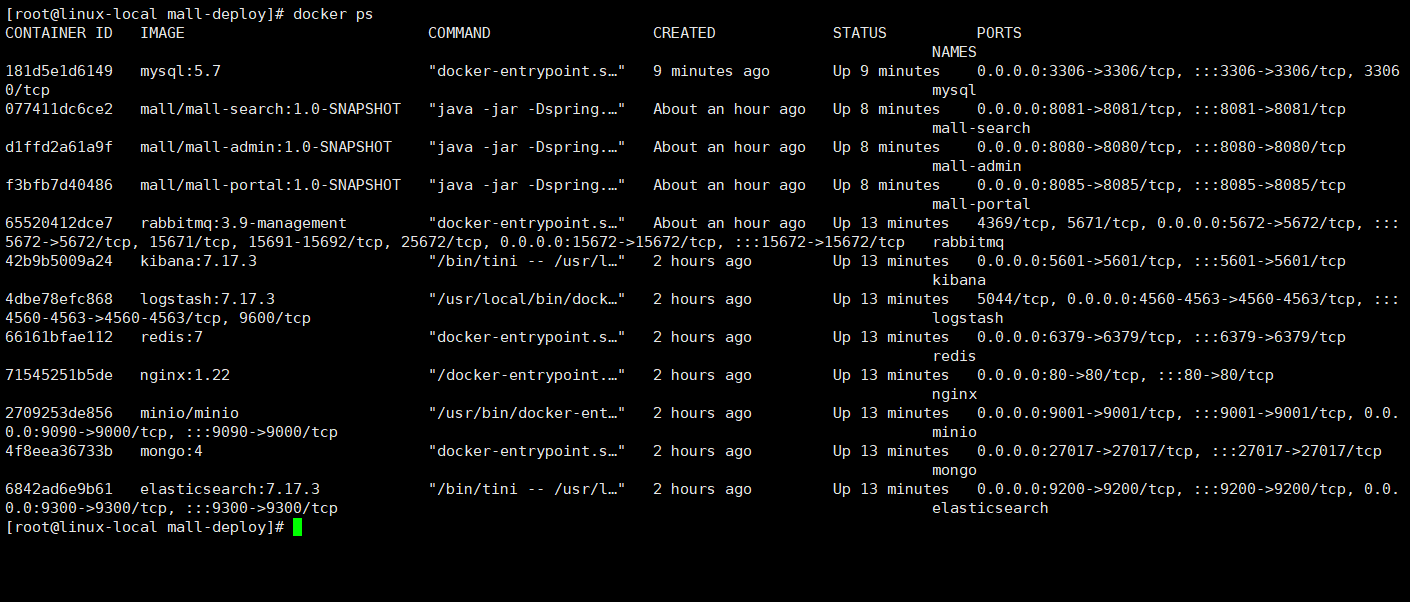Viewport: 1410px width, 602px height.
Task: Click 'Up 9 minutes' status
Action: (887, 71)
